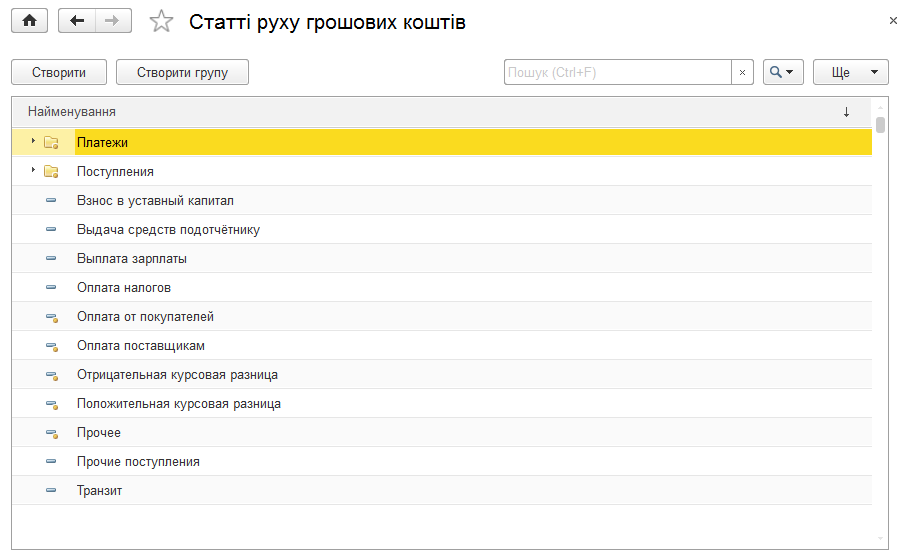Click the Створити групу button
Image resolution: width=902 pixels, height=556 pixels.
click(x=182, y=72)
